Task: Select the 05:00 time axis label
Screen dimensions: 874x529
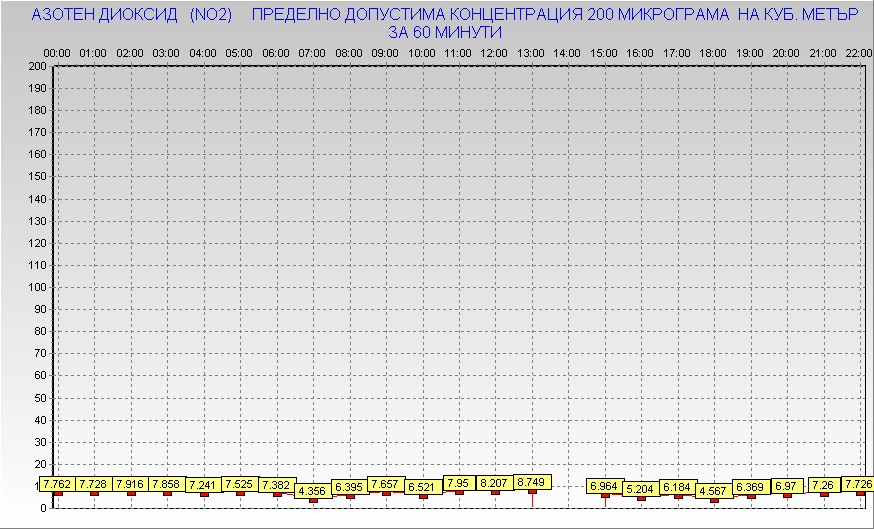Action: pyautogui.click(x=239, y=54)
